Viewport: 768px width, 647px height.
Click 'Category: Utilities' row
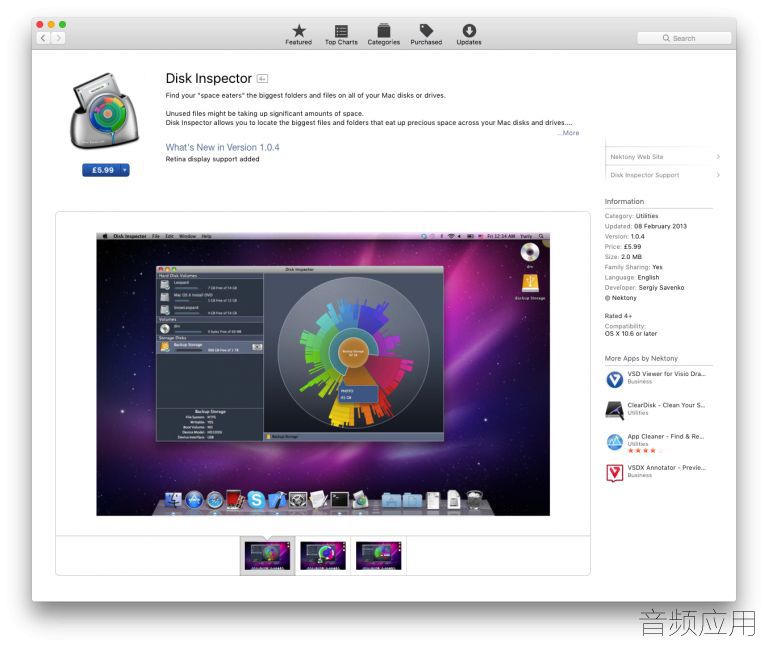coord(631,216)
